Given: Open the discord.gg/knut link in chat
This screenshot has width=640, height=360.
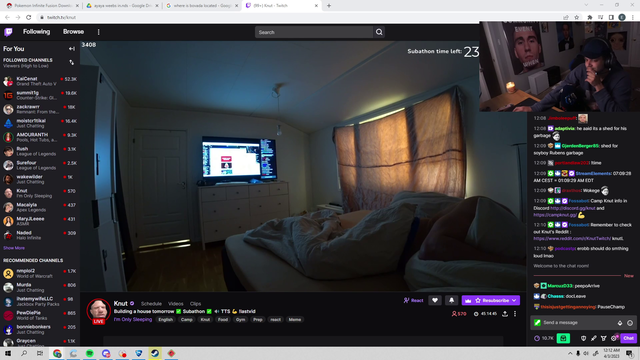Looking at the screenshot, I should click(x=573, y=208).
